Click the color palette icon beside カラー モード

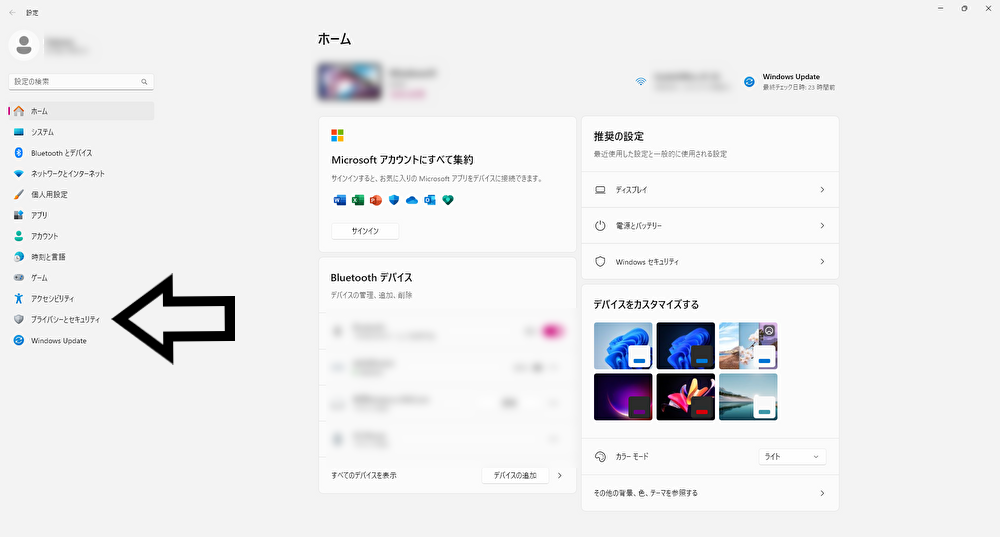click(x=600, y=457)
